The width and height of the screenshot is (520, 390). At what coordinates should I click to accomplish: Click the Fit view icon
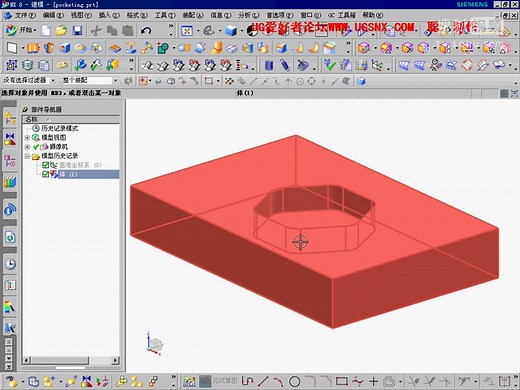click(187, 31)
